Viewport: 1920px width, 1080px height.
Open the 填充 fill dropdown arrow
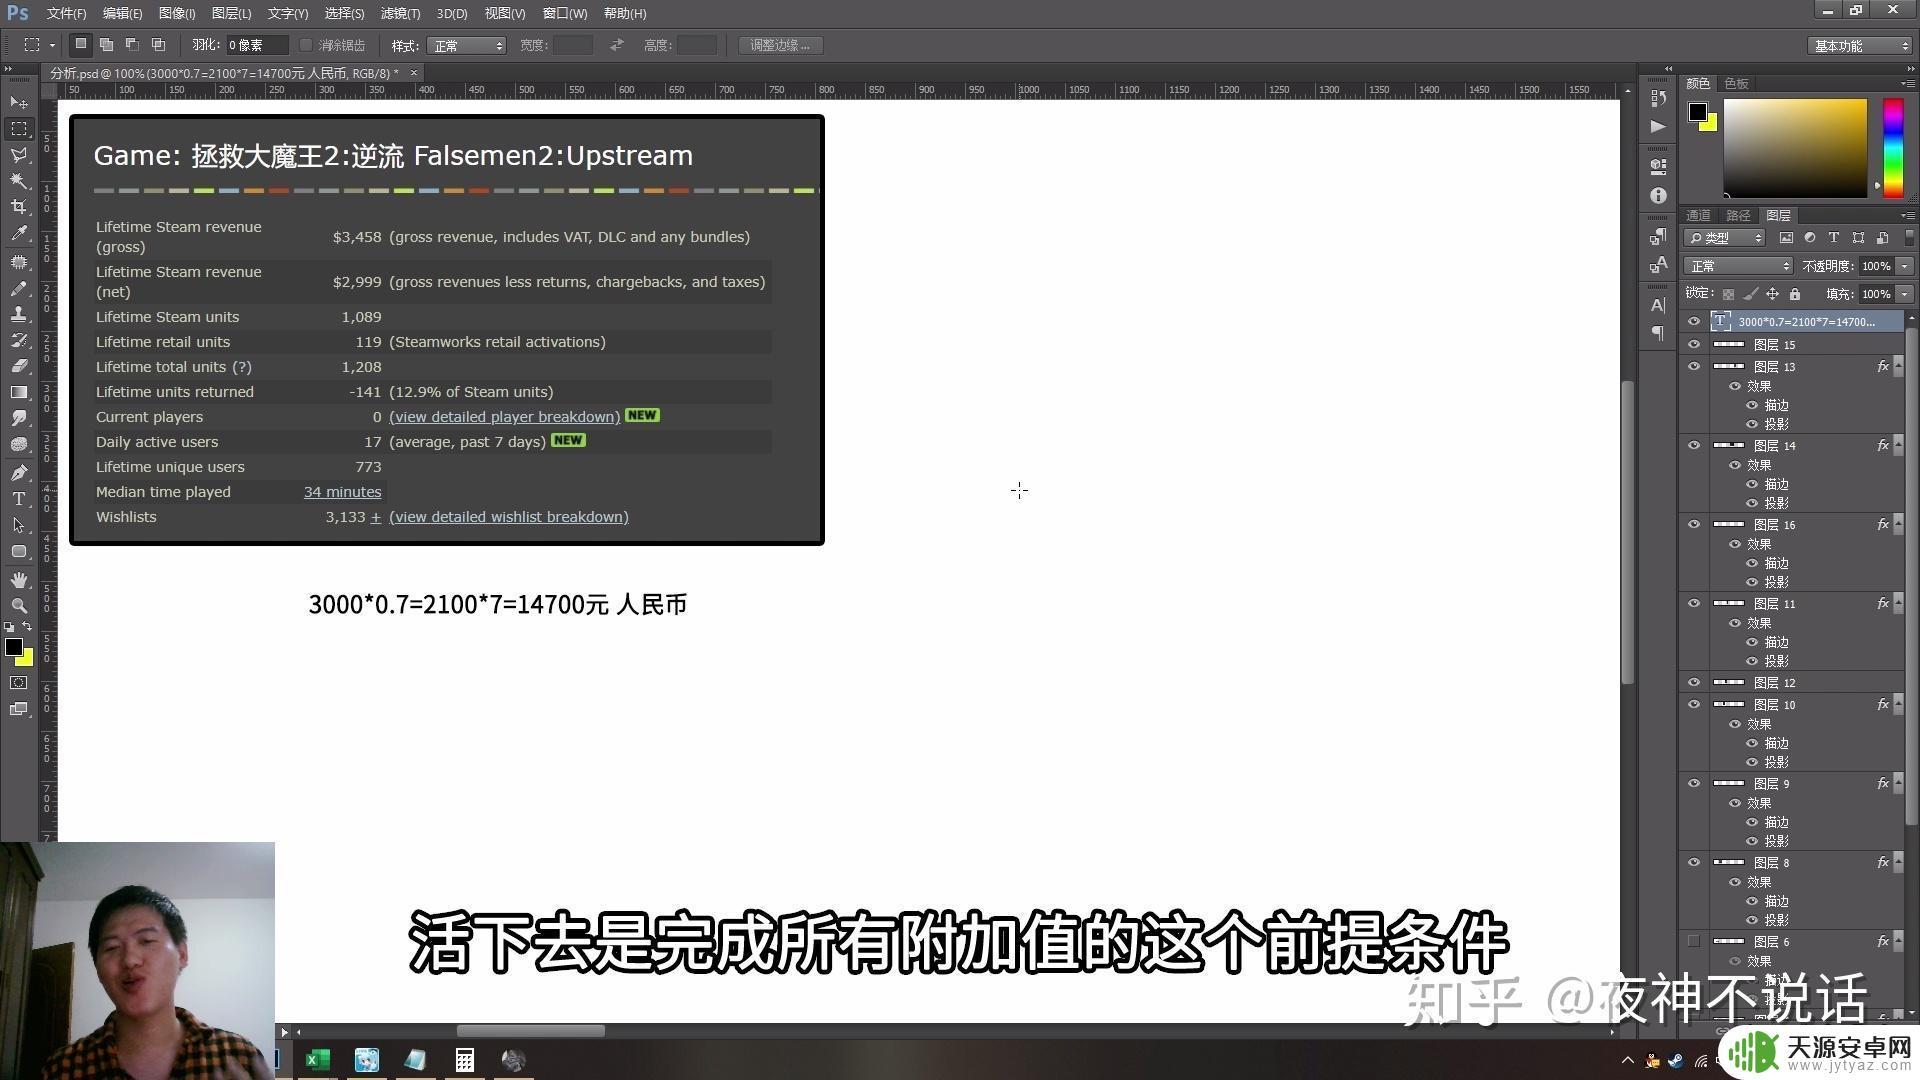[1904, 294]
